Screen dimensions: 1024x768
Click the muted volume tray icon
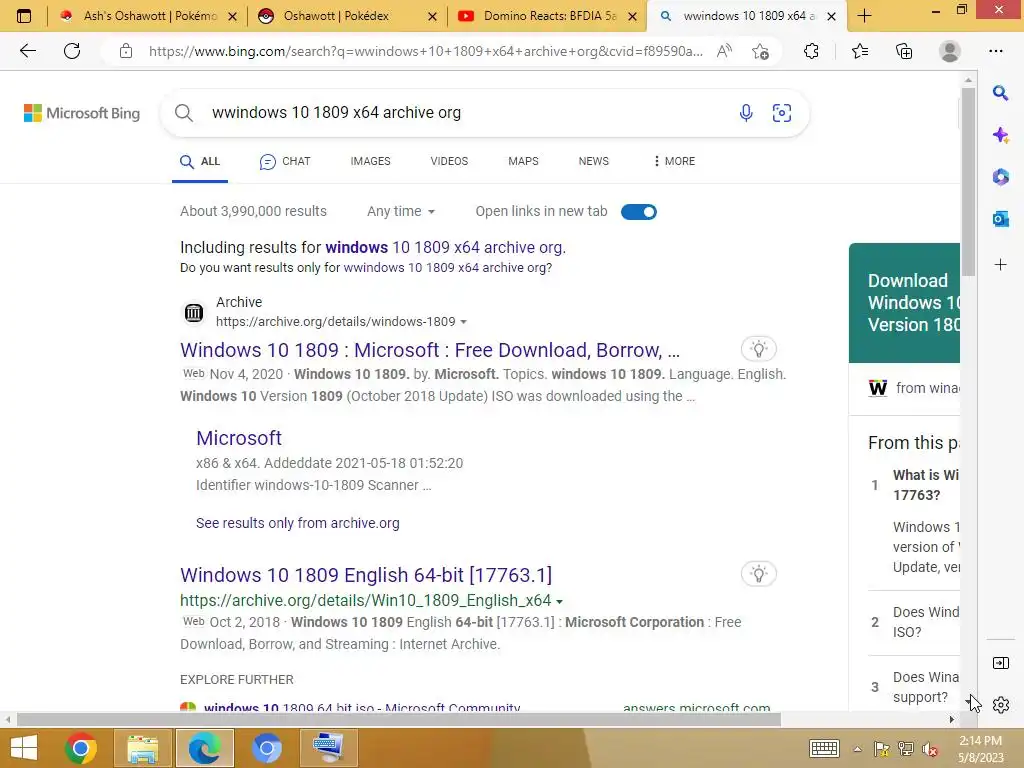929,749
